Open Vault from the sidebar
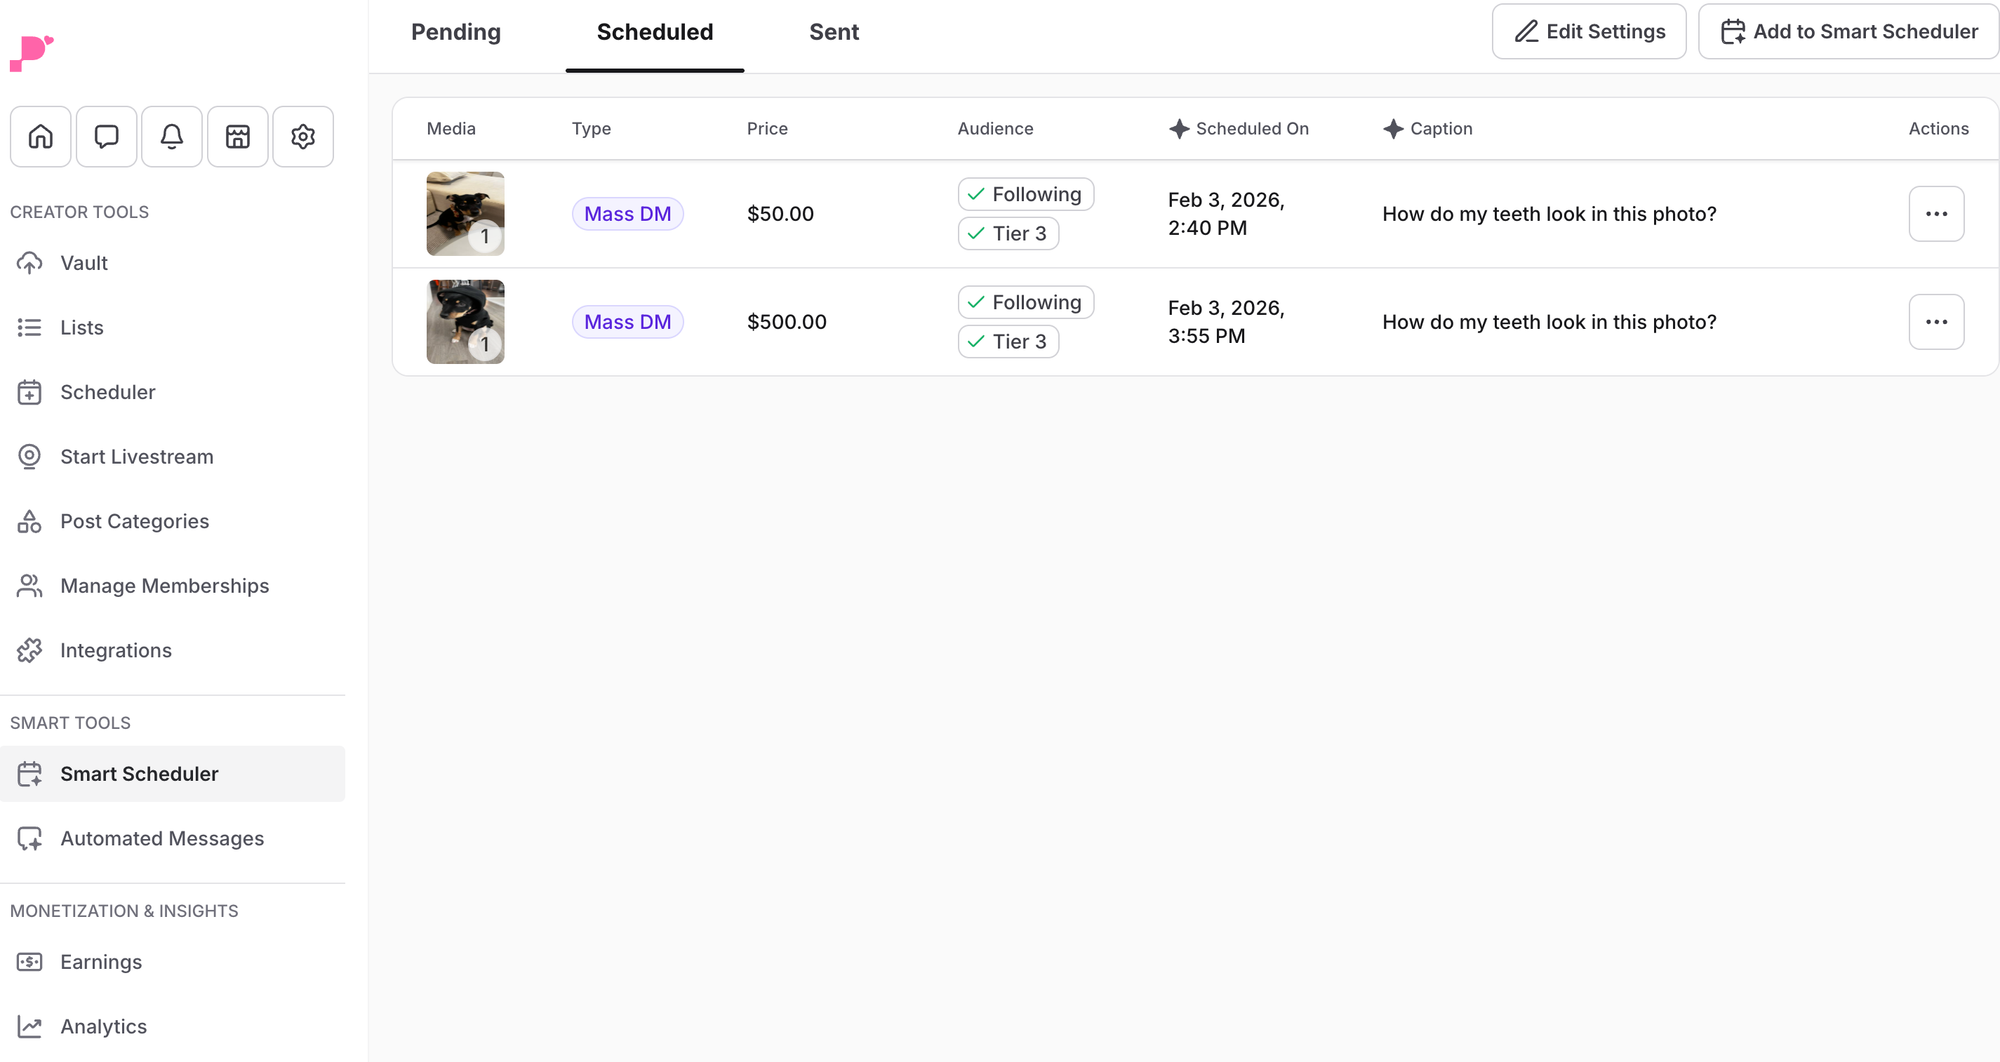This screenshot has width=2000, height=1062. 84,263
